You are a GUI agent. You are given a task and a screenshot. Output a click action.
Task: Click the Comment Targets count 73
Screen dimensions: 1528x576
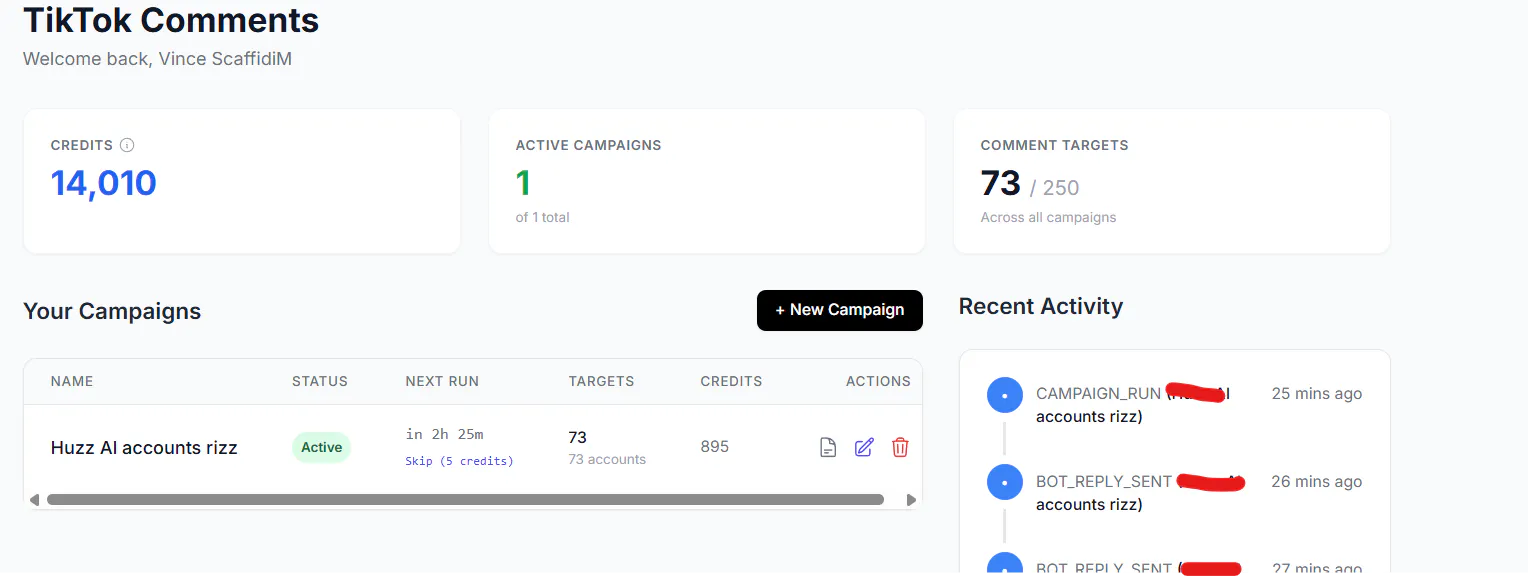[x=1001, y=184]
